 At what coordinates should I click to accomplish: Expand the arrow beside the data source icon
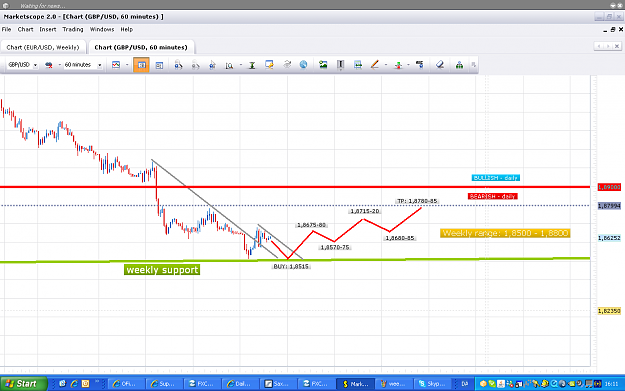[x=59, y=65]
